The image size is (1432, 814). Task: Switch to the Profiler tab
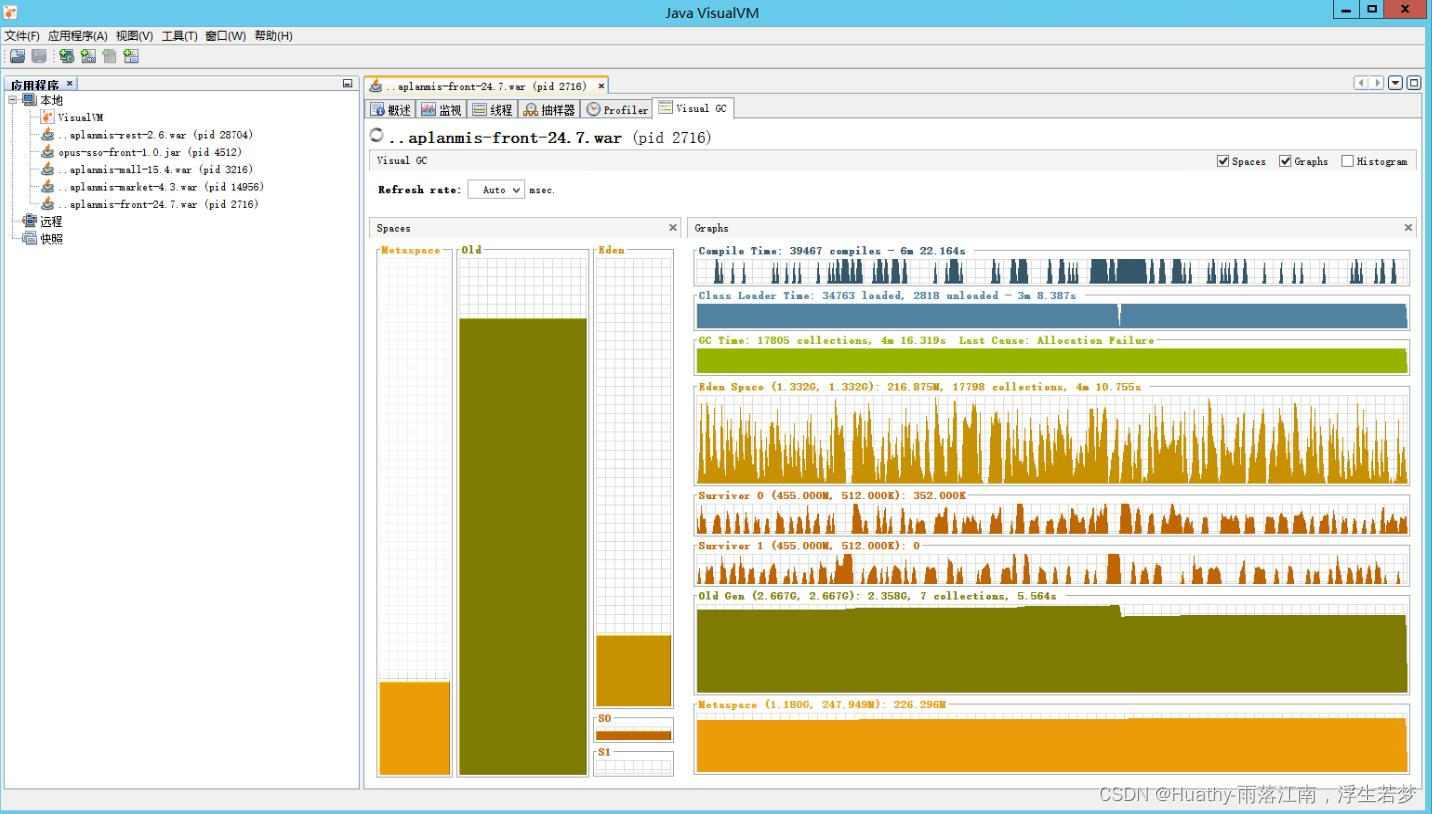pos(617,110)
